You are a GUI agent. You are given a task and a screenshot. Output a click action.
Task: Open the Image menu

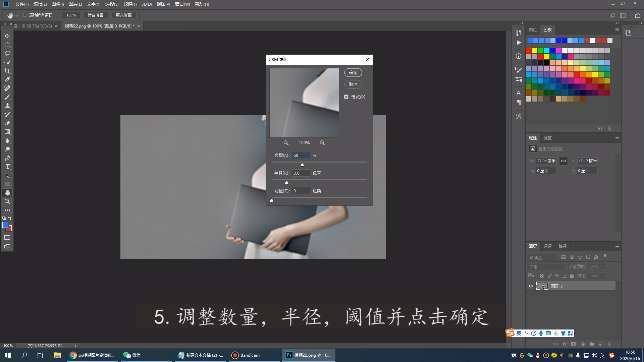(x=57, y=4)
